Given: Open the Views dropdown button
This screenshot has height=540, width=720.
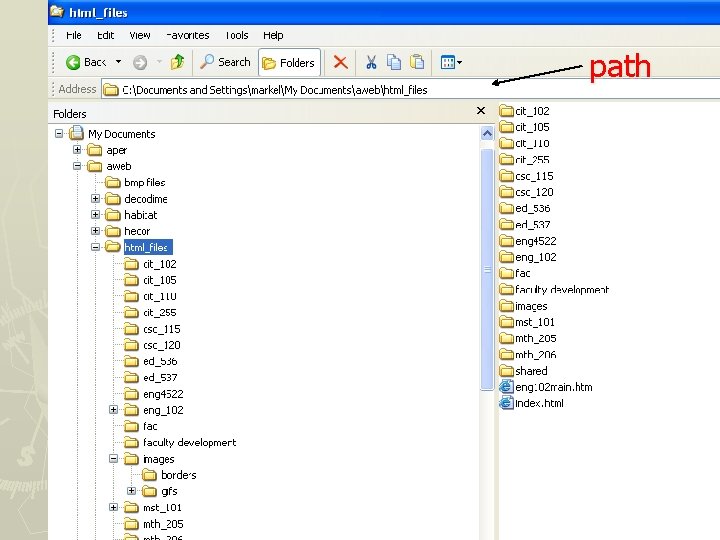Looking at the screenshot, I should pos(451,62).
